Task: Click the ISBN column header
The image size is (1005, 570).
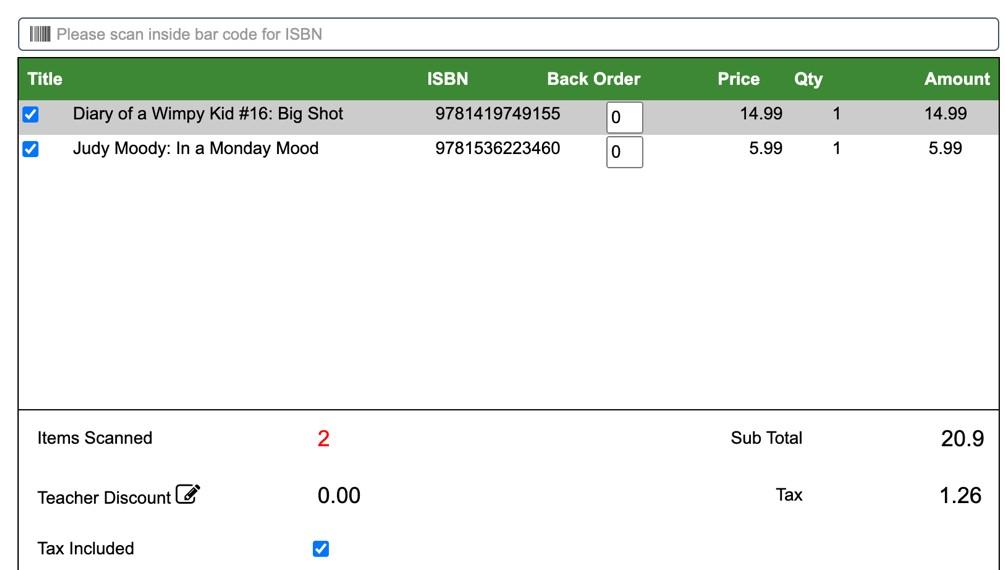Action: (x=447, y=79)
